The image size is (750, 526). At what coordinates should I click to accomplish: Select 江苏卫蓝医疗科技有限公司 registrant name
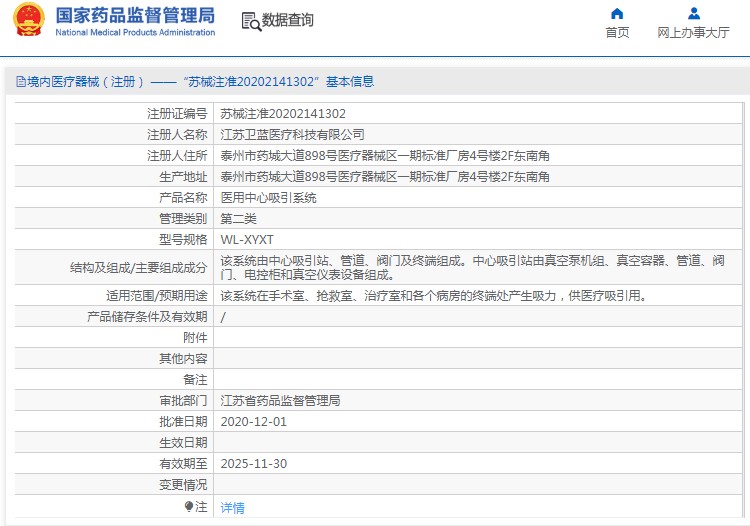[292, 135]
